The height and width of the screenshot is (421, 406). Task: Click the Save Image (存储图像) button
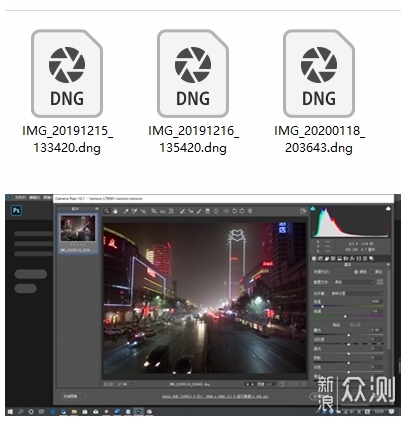pyautogui.click(x=73, y=396)
